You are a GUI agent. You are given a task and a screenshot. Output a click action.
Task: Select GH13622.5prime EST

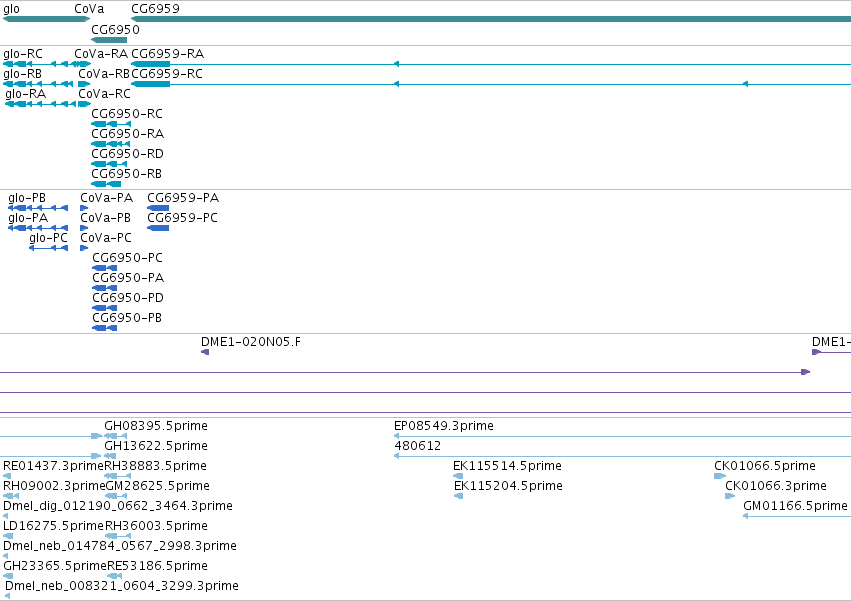tap(110, 456)
